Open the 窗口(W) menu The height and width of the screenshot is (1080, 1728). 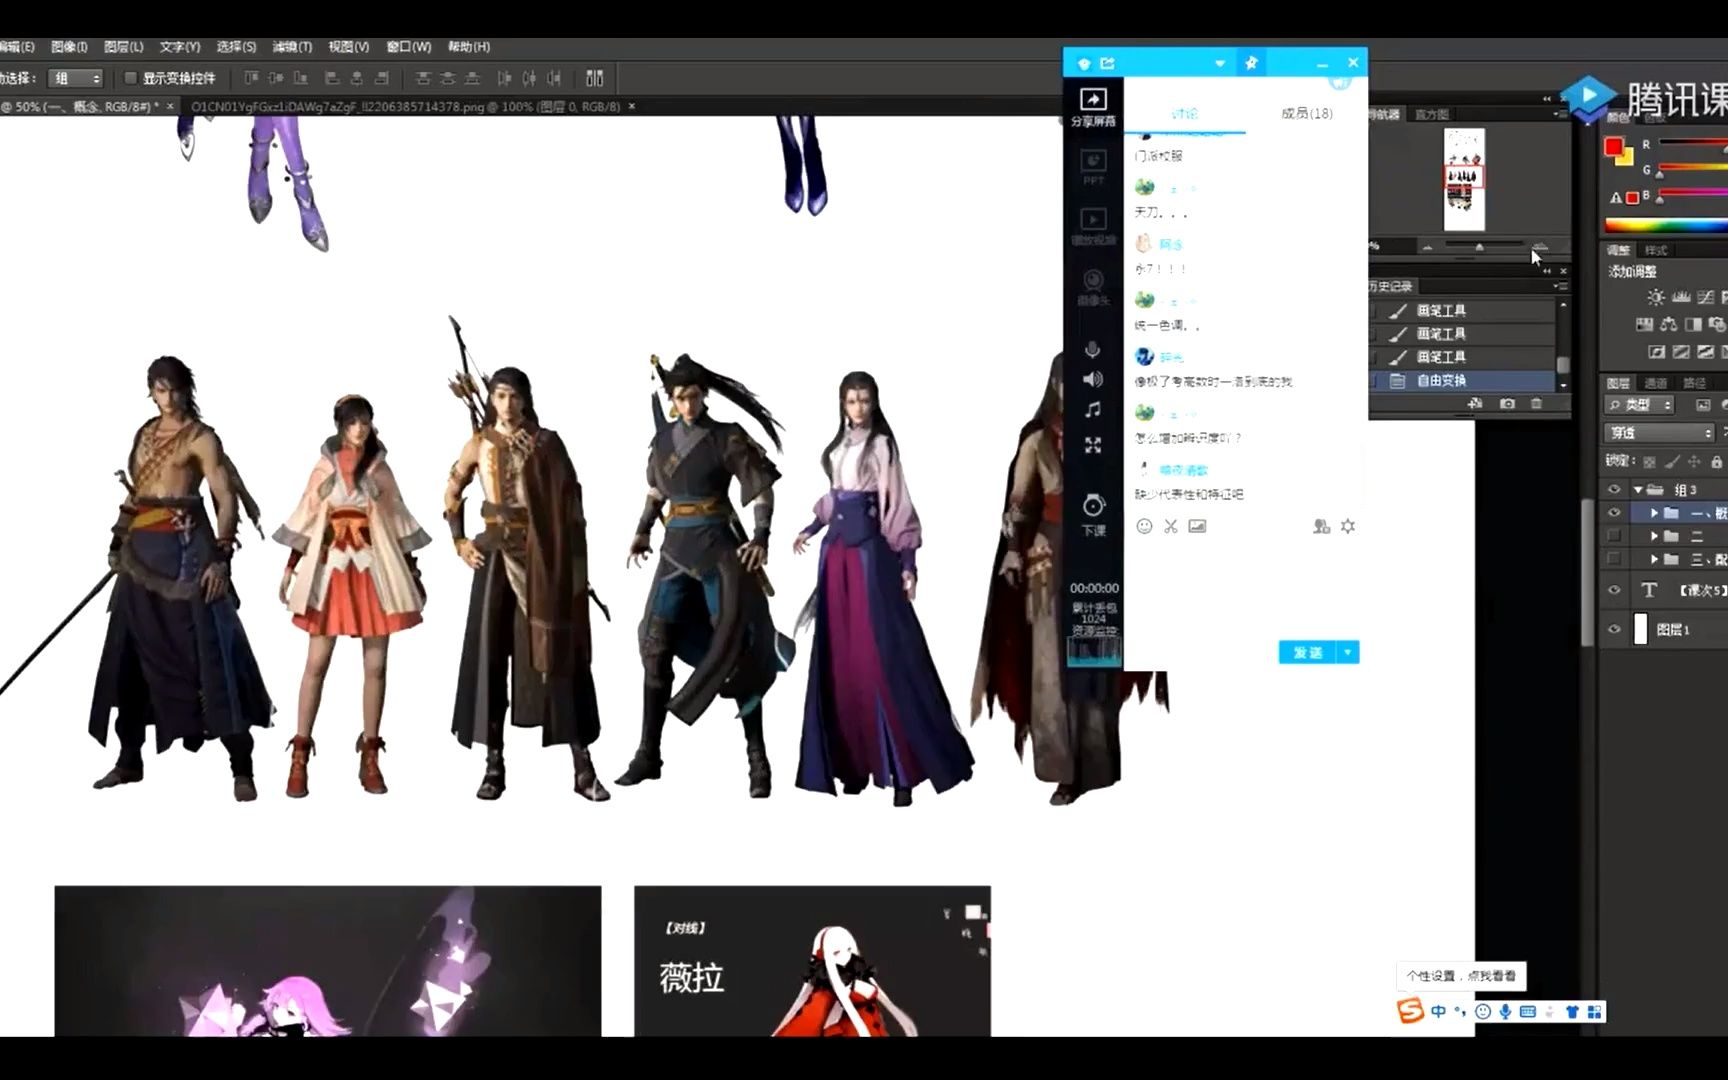pos(408,47)
